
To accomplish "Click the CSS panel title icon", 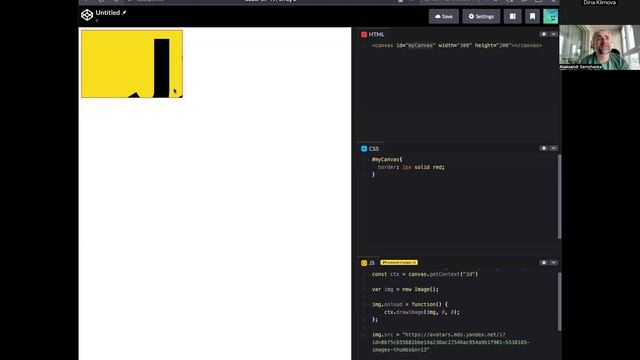I will point(364,149).
